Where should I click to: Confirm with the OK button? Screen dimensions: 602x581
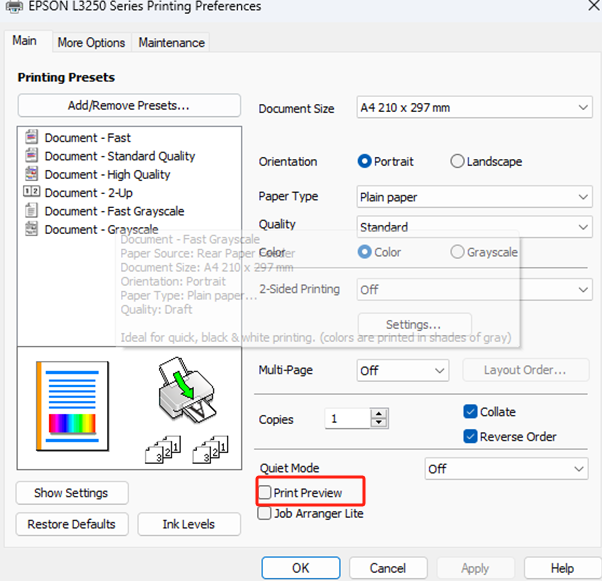301,568
